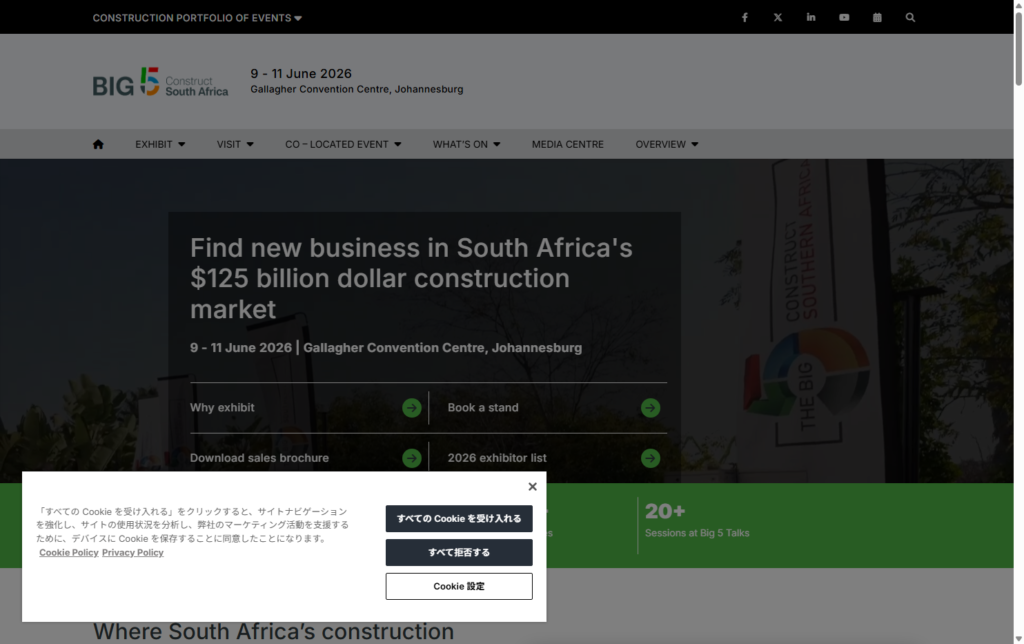Open the LinkedIn icon
The width and height of the screenshot is (1024, 644).
click(810, 17)
